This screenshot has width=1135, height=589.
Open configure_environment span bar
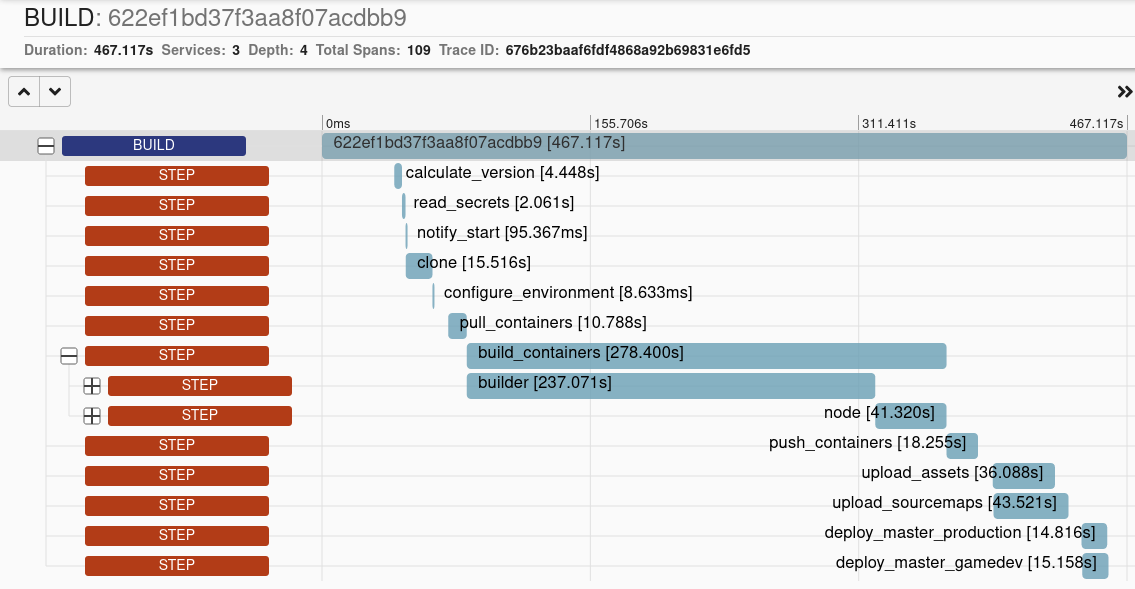click(x=434, y=296)
